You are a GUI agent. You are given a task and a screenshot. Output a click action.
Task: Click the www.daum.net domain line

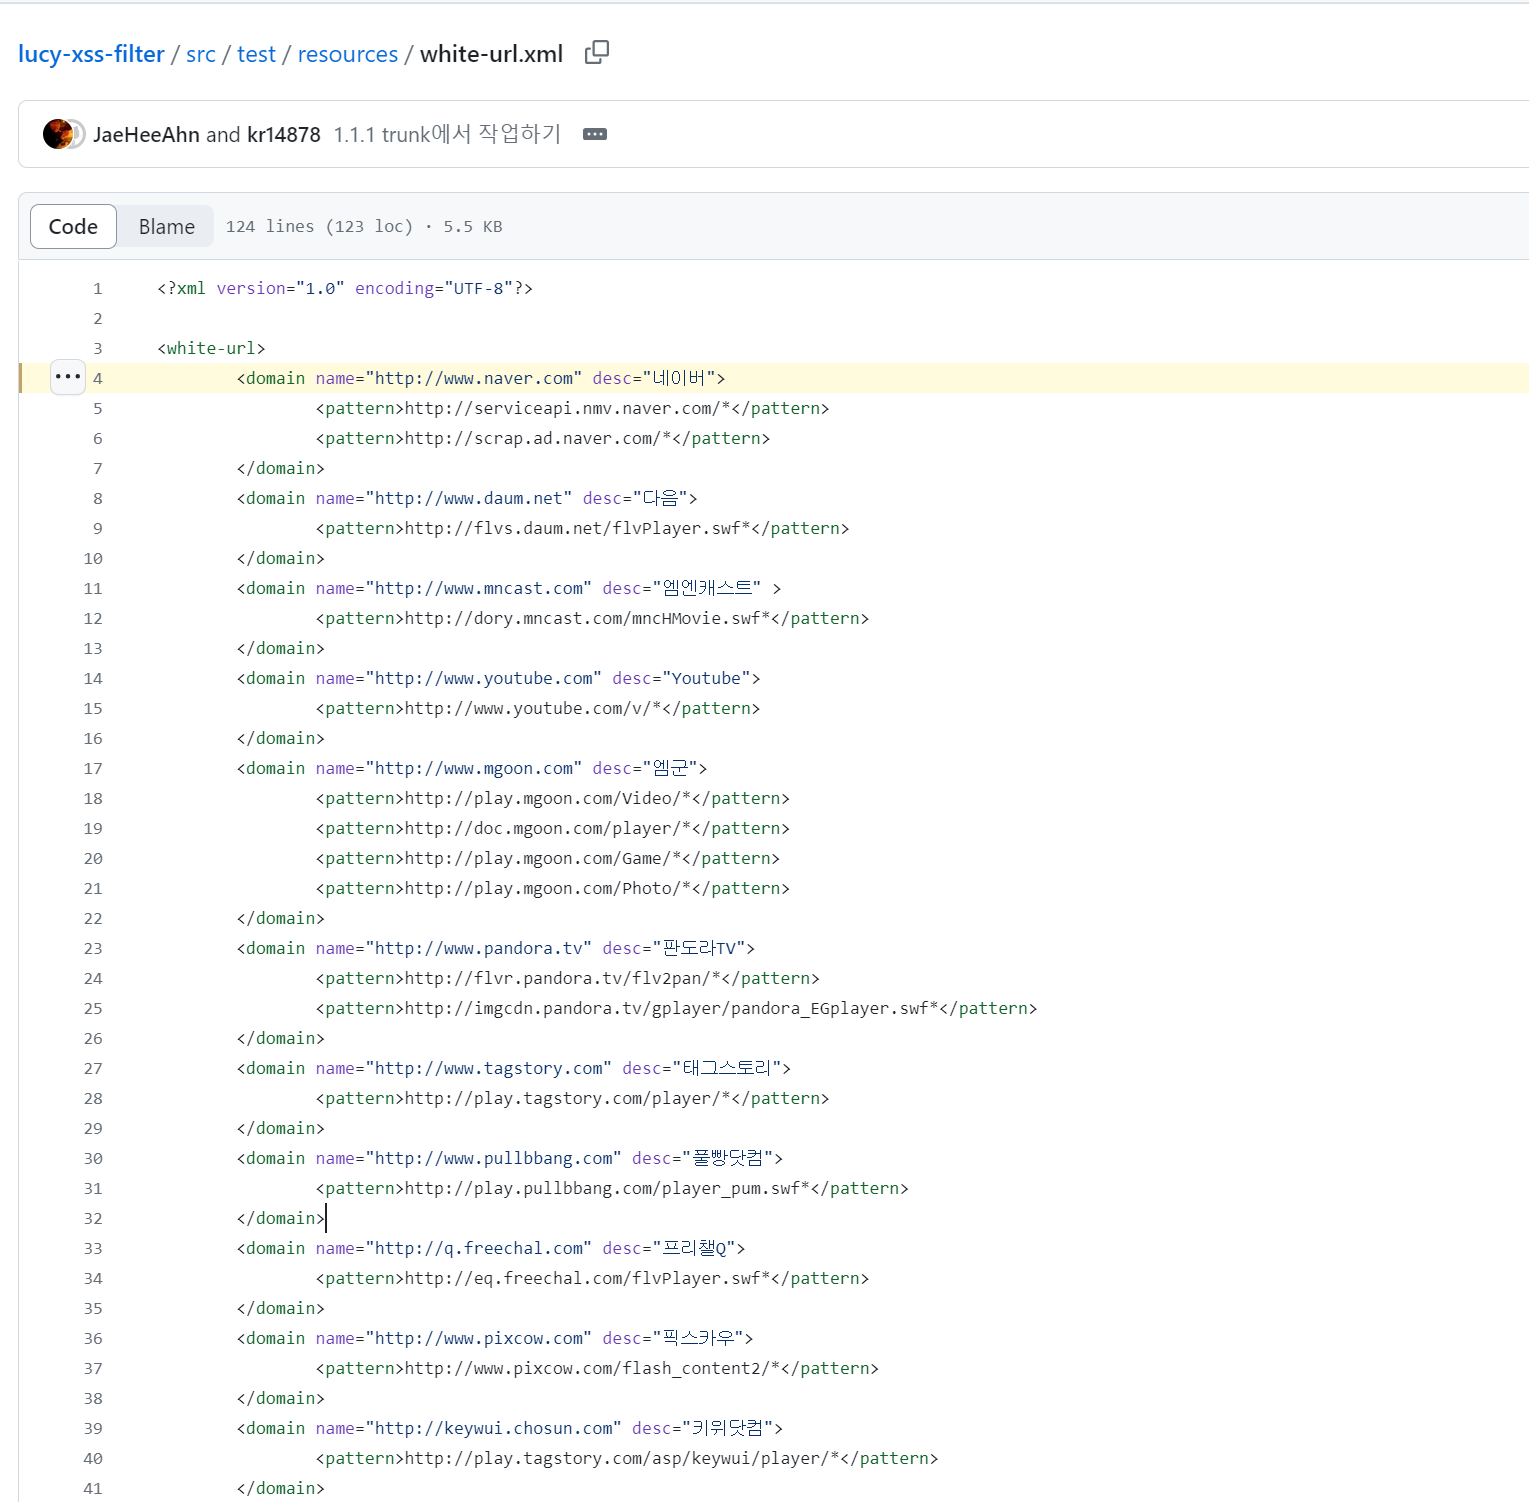point(467,498)
